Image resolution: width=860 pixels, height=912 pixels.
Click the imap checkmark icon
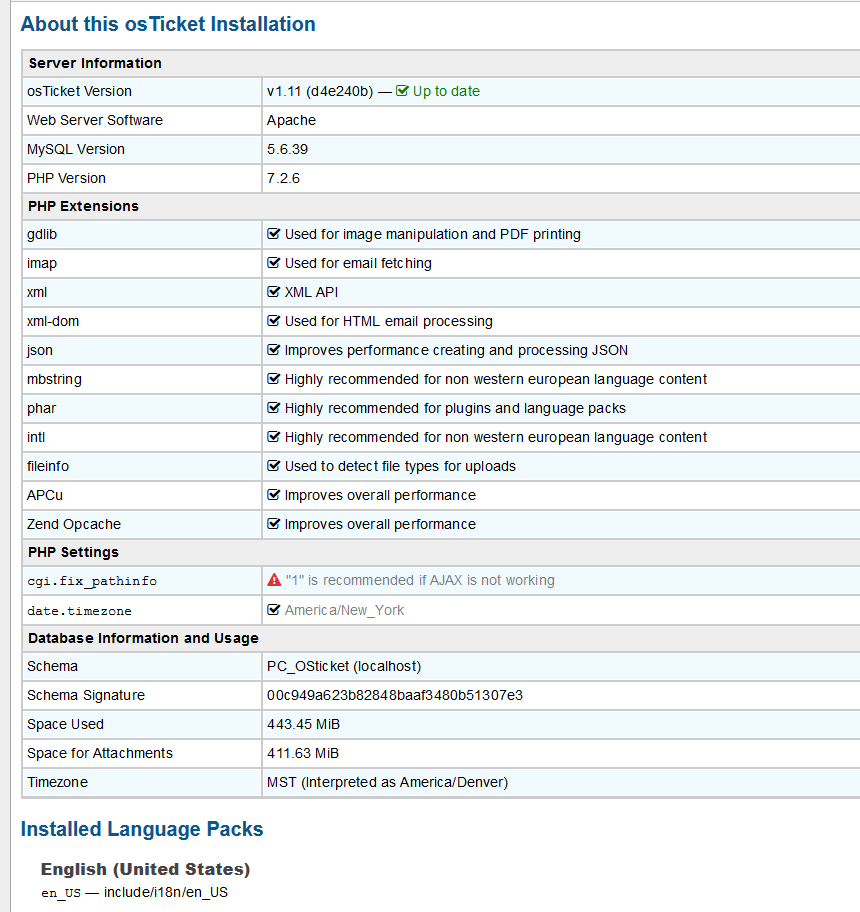[x=274, y=263]
